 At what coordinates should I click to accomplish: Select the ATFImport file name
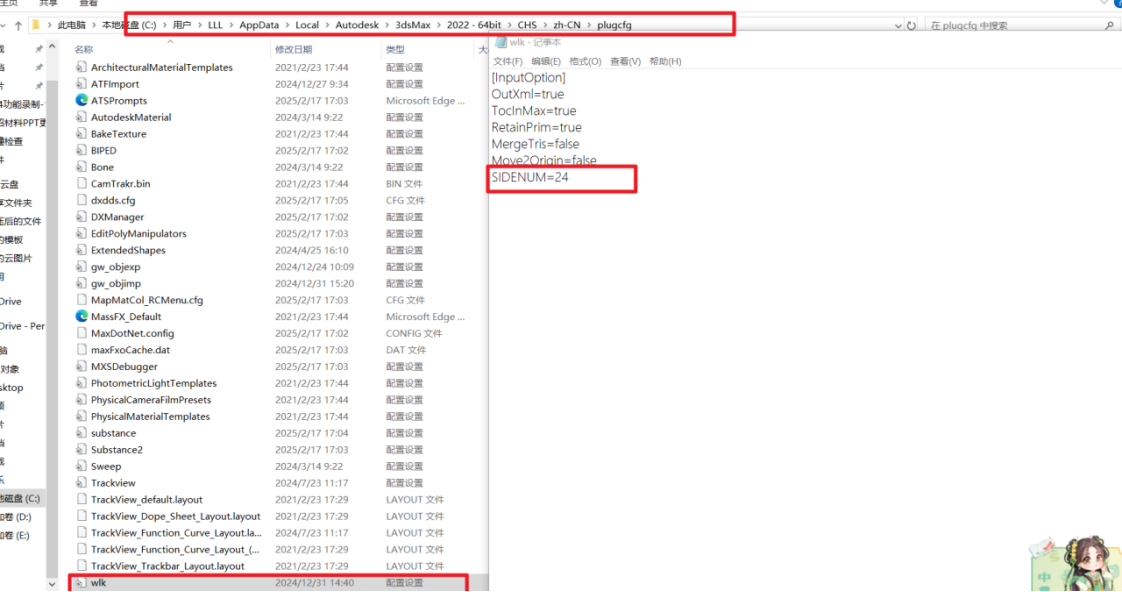[115, 84]
